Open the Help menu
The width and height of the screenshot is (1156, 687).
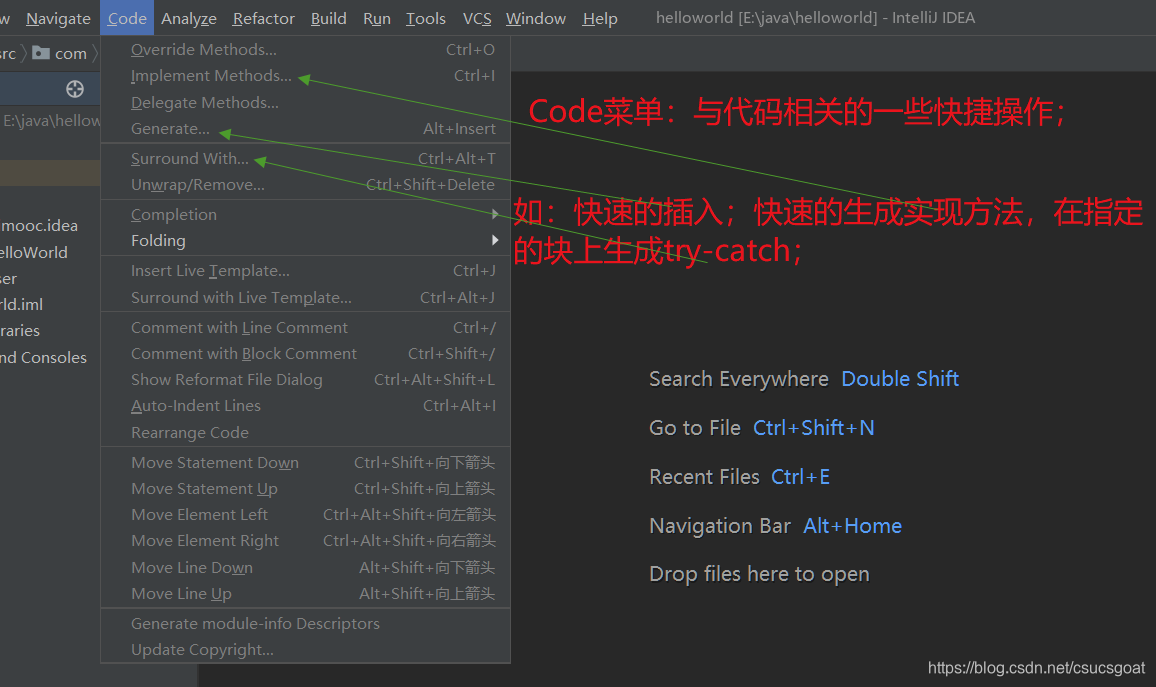pyautogui.click(x=599, y=18)
